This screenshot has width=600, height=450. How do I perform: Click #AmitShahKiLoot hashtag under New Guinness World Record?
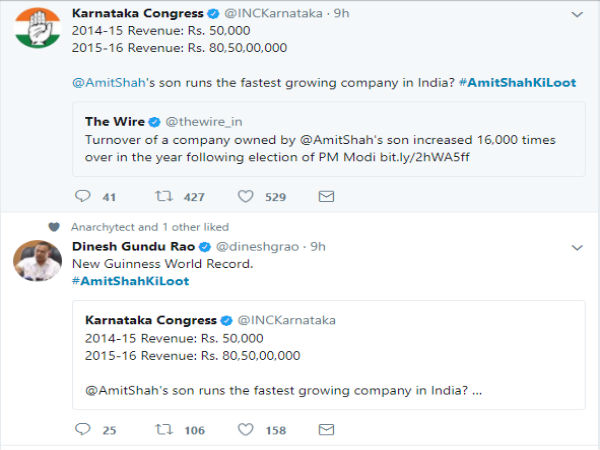point(130,281)
